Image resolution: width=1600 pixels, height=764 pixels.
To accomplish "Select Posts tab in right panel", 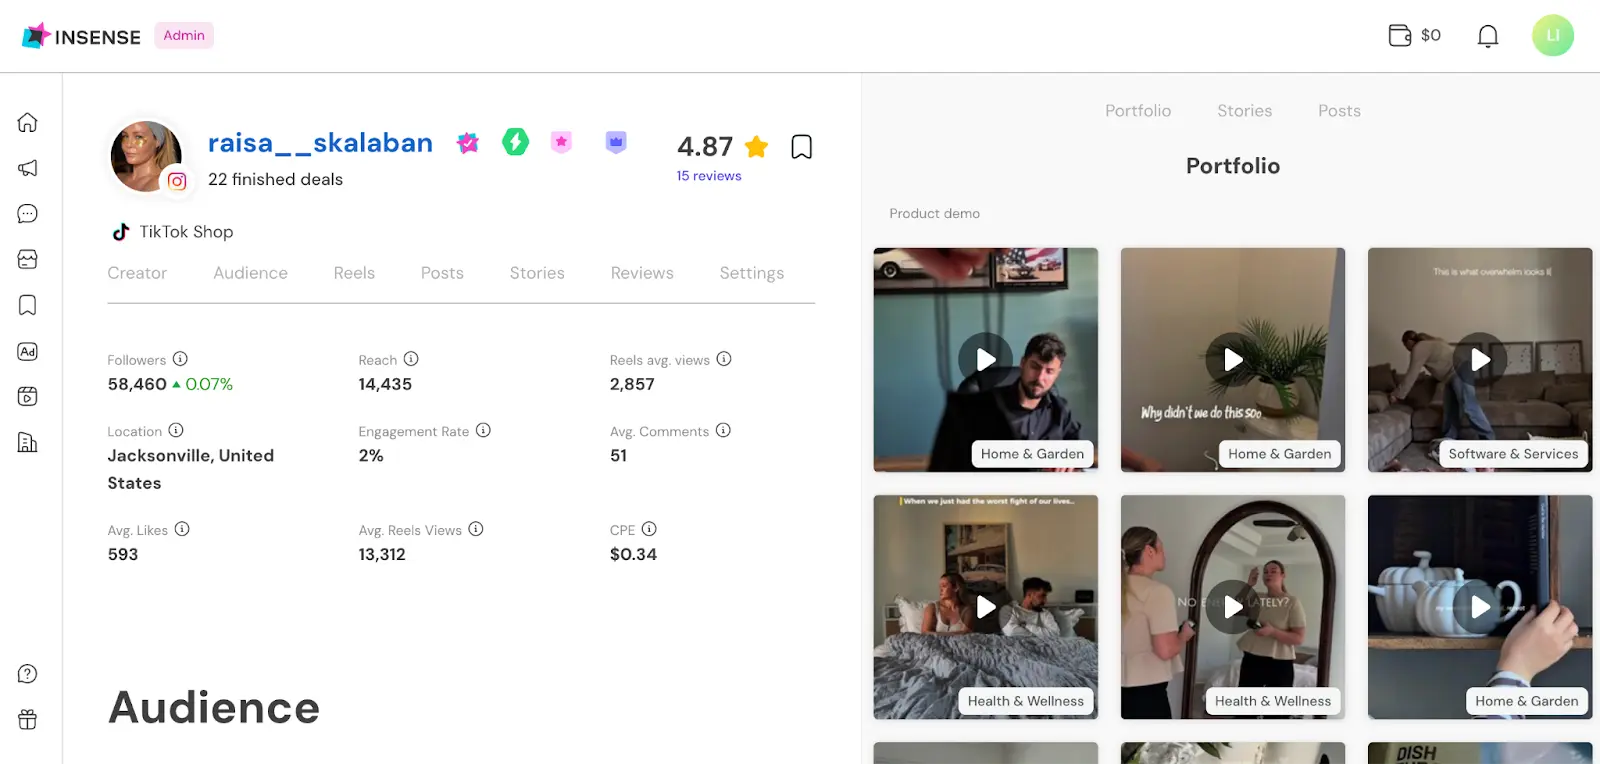I will pos(1339,111).
